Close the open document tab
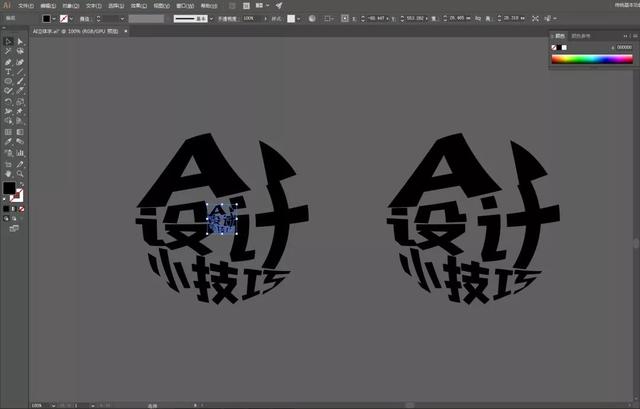 126,31
